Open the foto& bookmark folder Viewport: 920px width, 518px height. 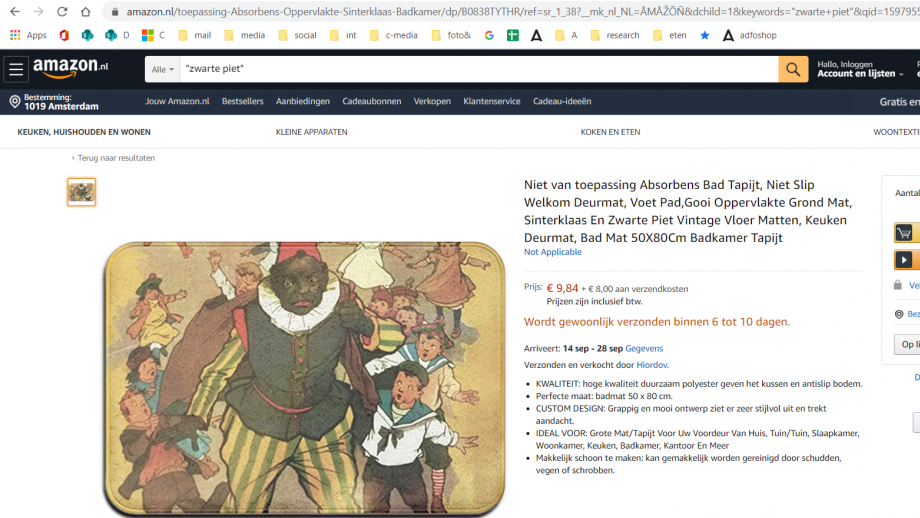[451, 35]
